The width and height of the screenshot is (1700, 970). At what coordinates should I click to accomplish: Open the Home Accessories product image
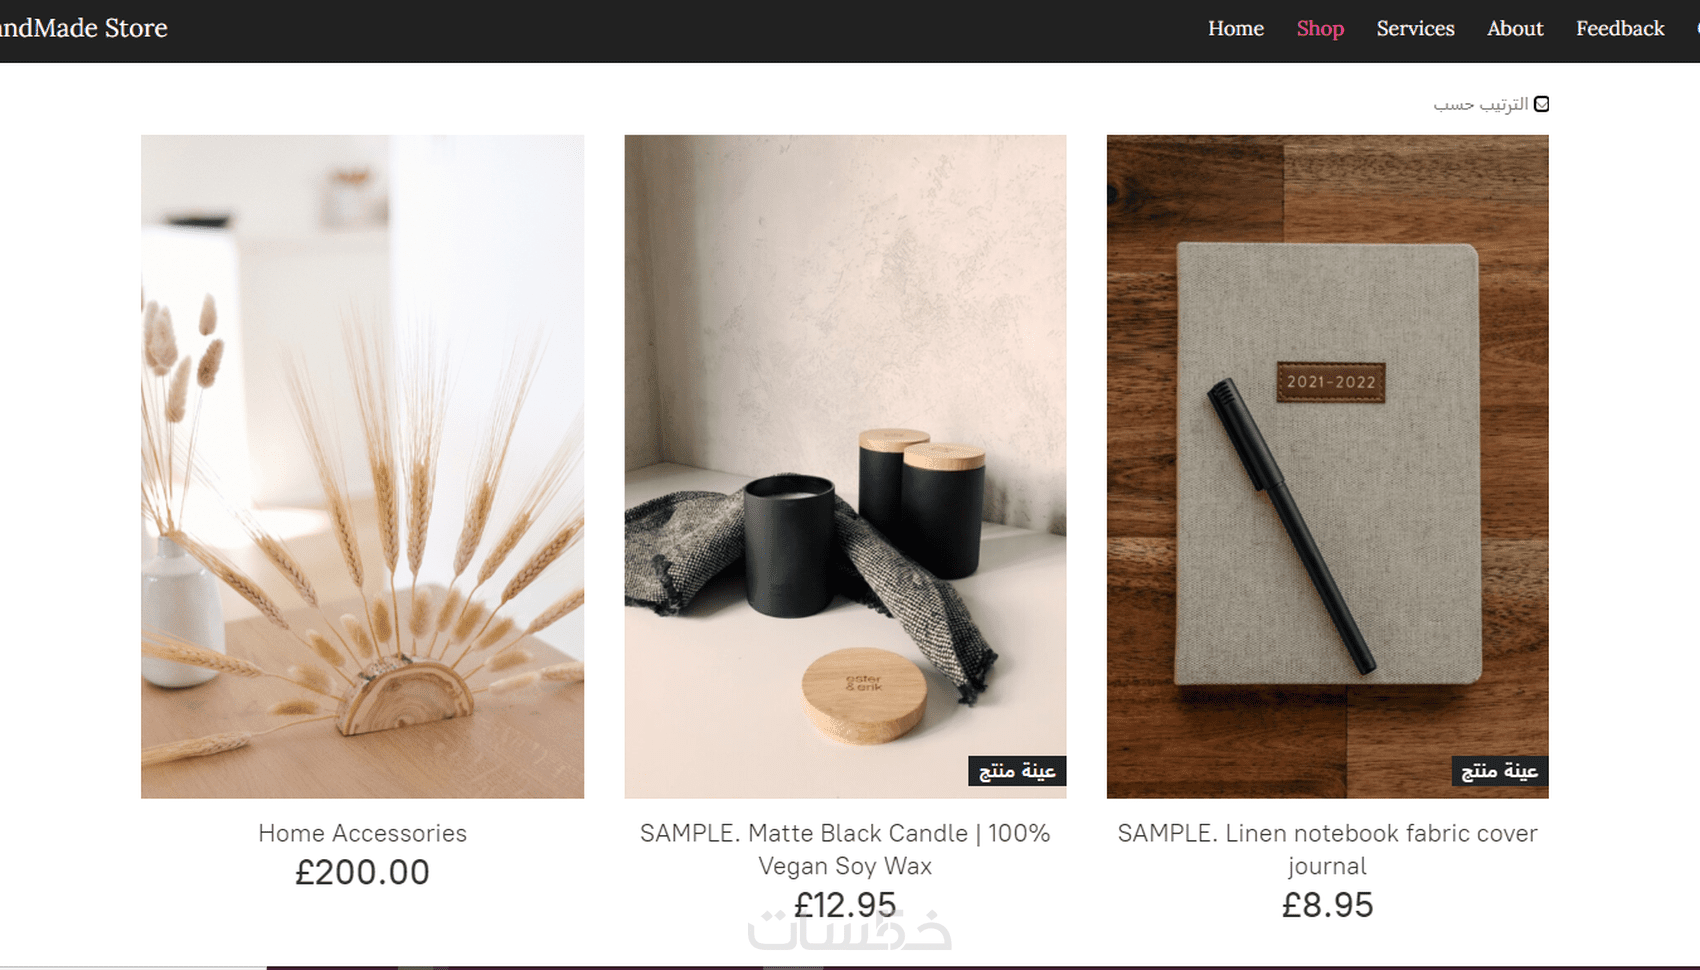coord(362,466)
